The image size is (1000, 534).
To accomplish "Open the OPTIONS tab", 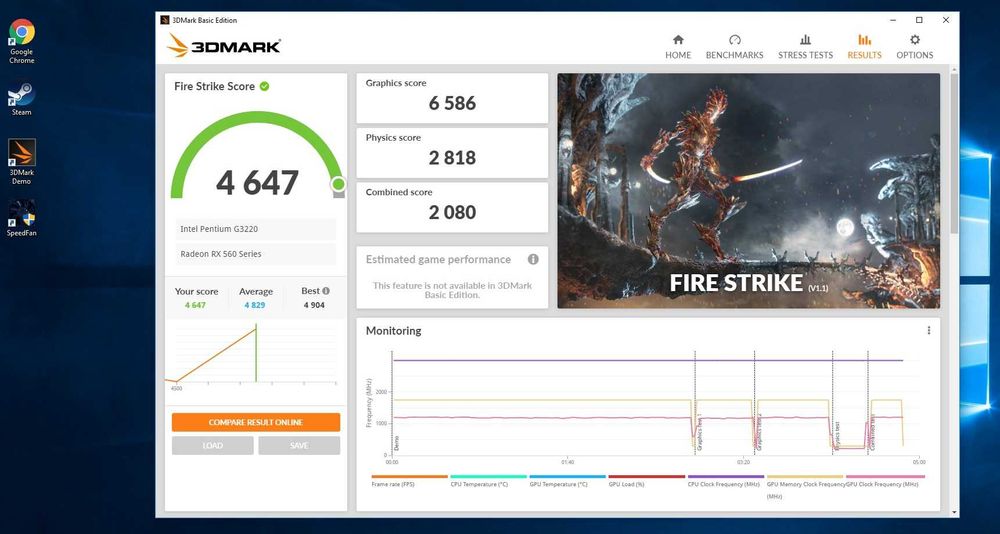I will point(915,47).
